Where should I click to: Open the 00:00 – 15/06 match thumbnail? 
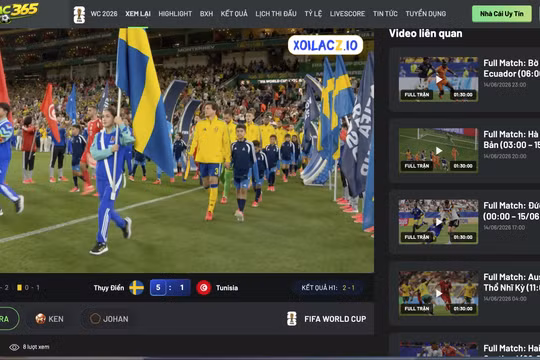438,222
